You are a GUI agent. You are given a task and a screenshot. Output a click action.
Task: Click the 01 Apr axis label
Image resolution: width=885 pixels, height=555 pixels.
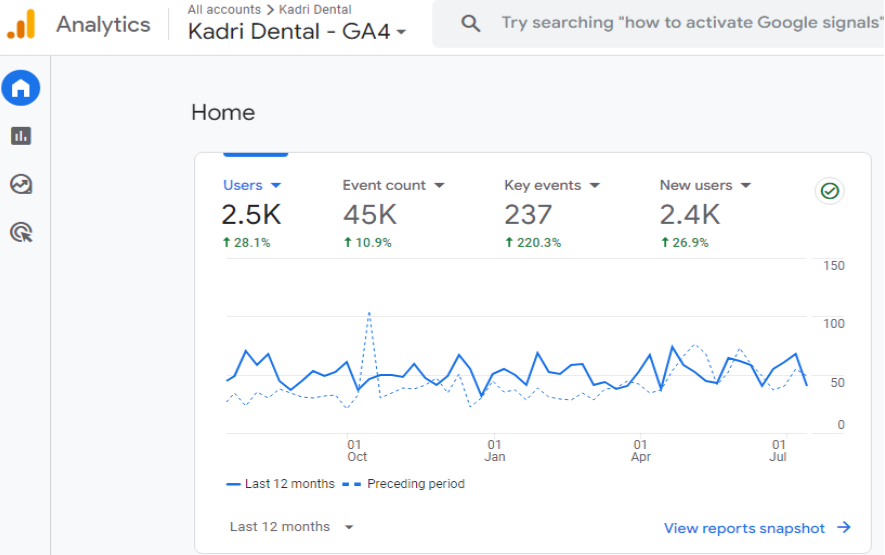click(x=641, y=451)
